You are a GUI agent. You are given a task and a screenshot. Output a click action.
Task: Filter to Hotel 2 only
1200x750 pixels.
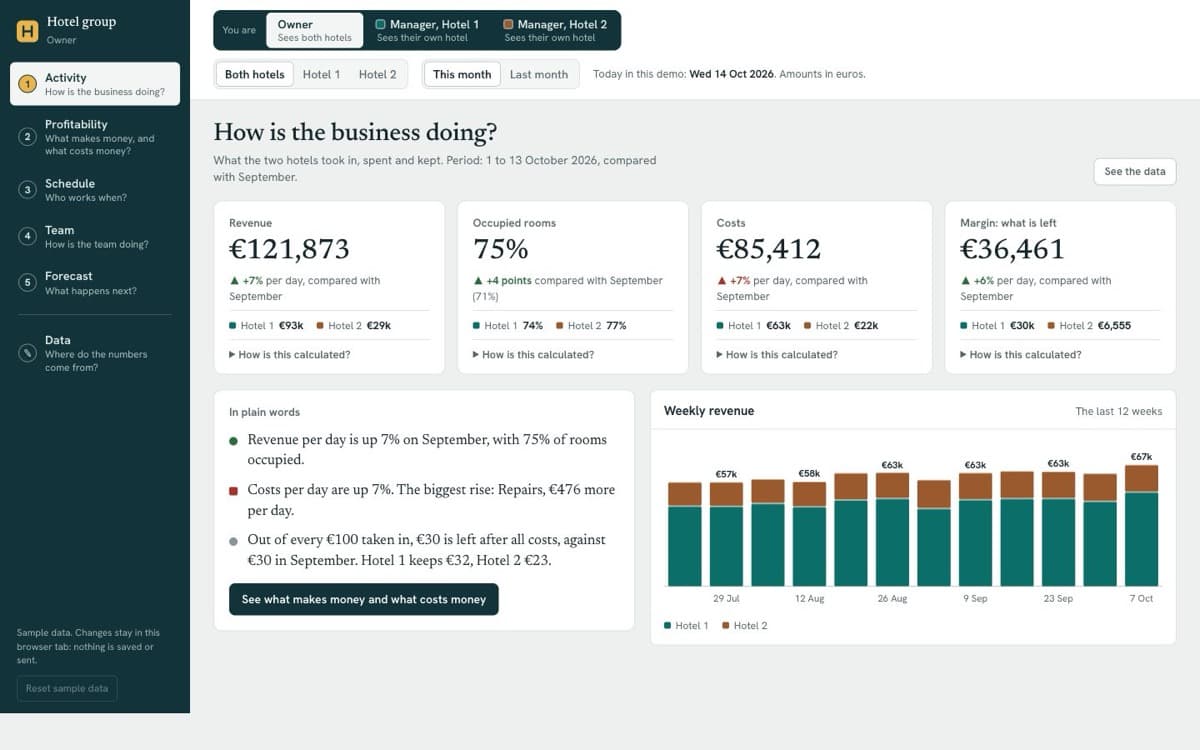point(377,74)
